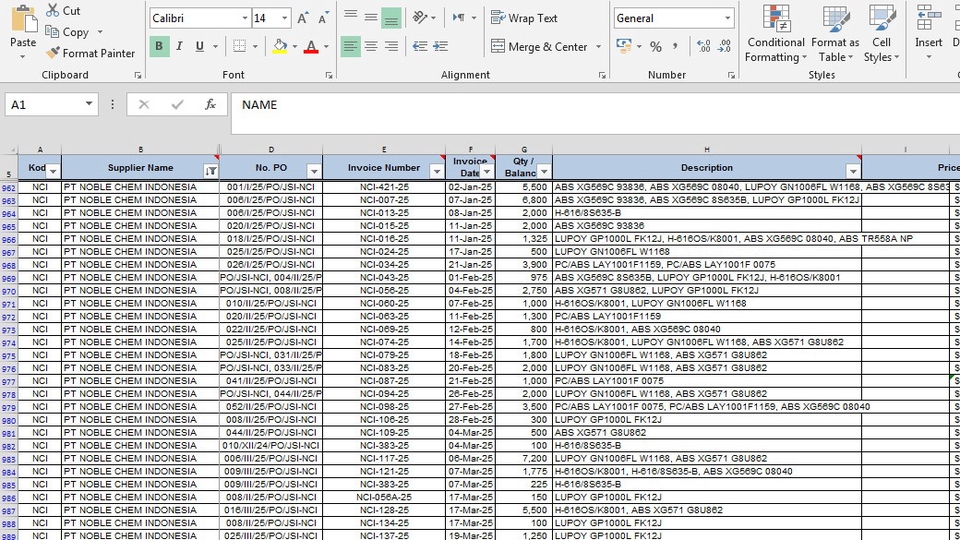Open Cell Styles gallery

(x=882, y=34)
